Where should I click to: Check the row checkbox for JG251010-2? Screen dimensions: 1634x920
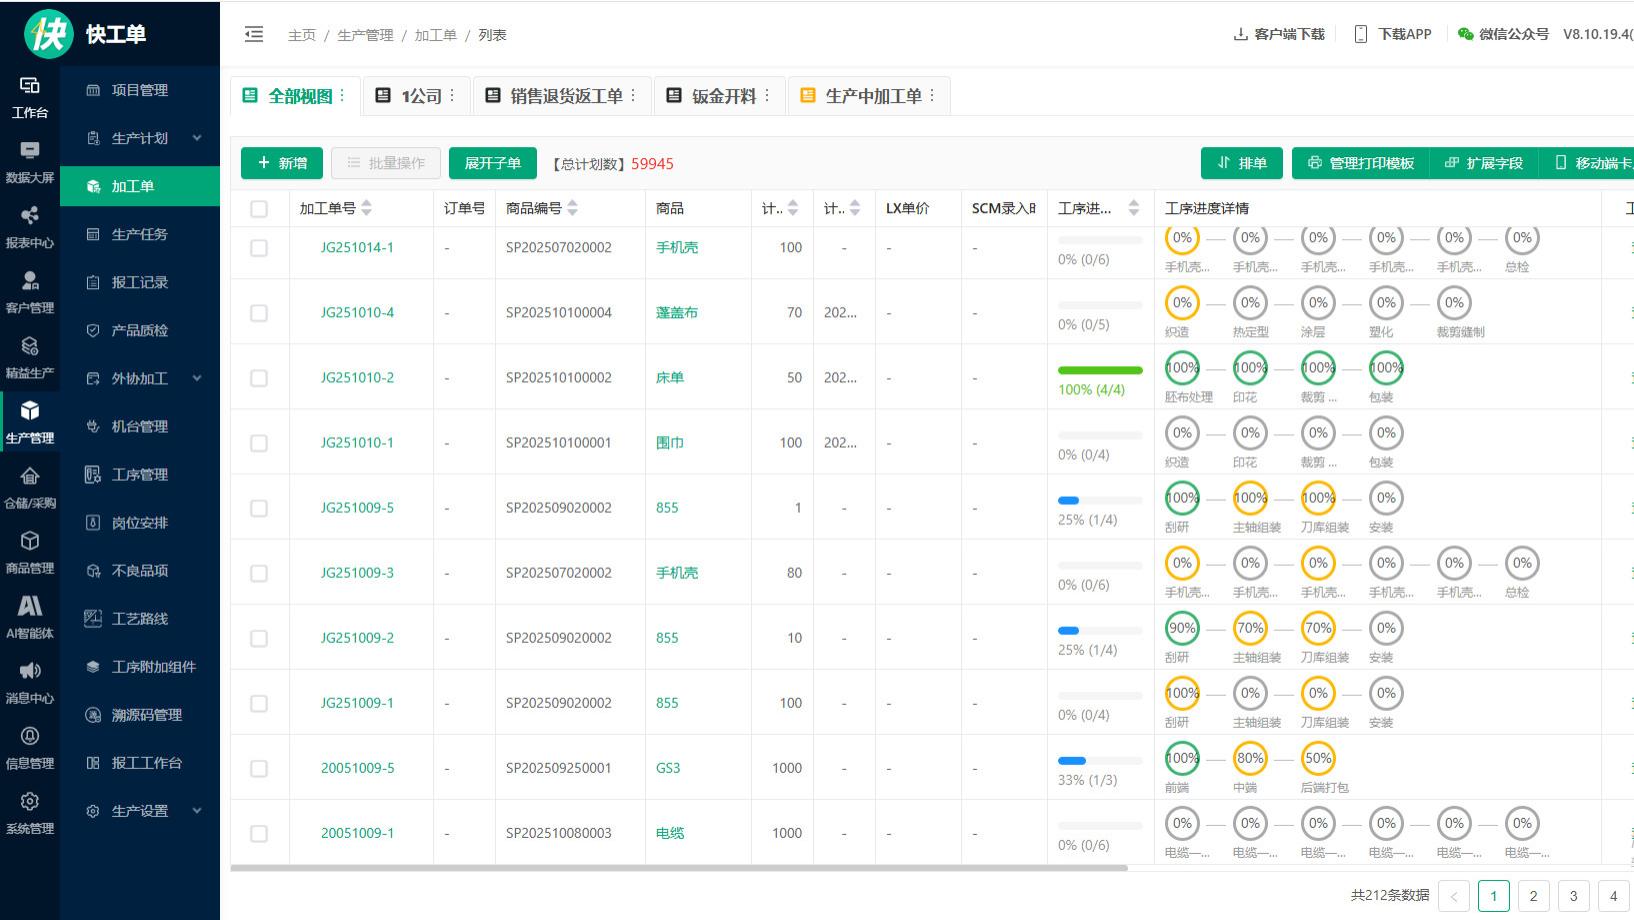pos(259,377)
